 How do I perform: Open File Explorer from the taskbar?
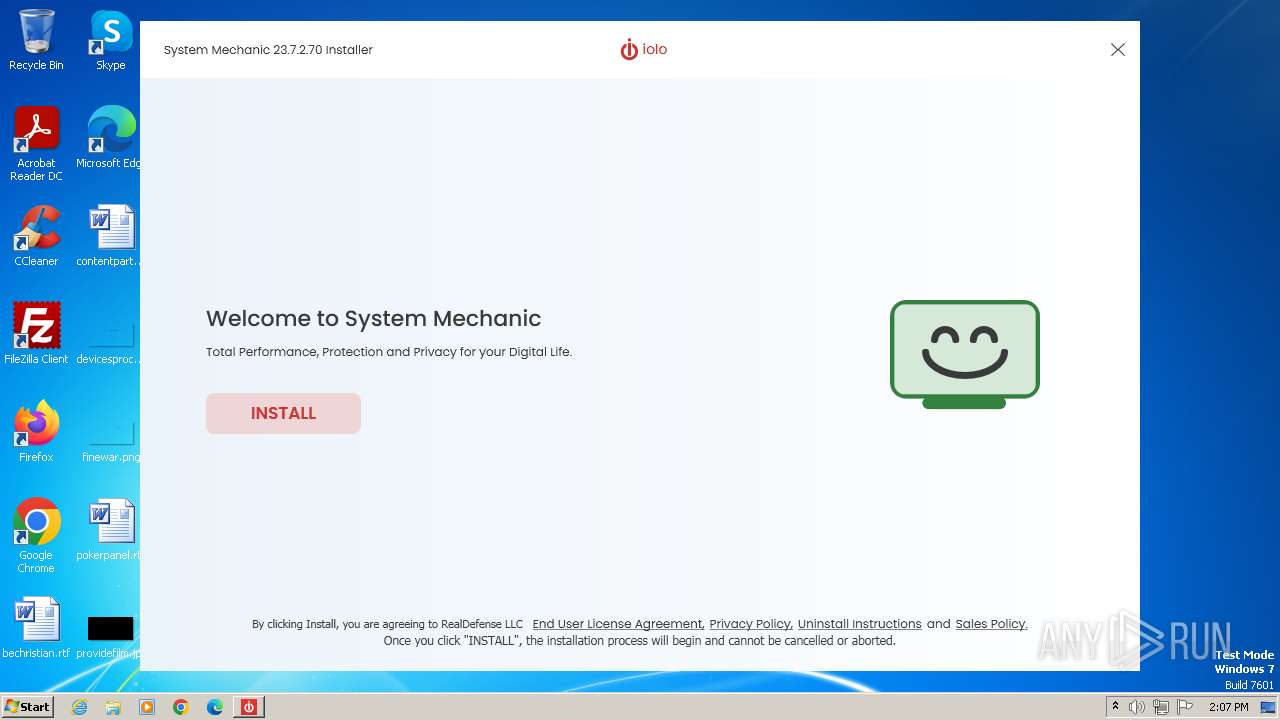[113, 707]
